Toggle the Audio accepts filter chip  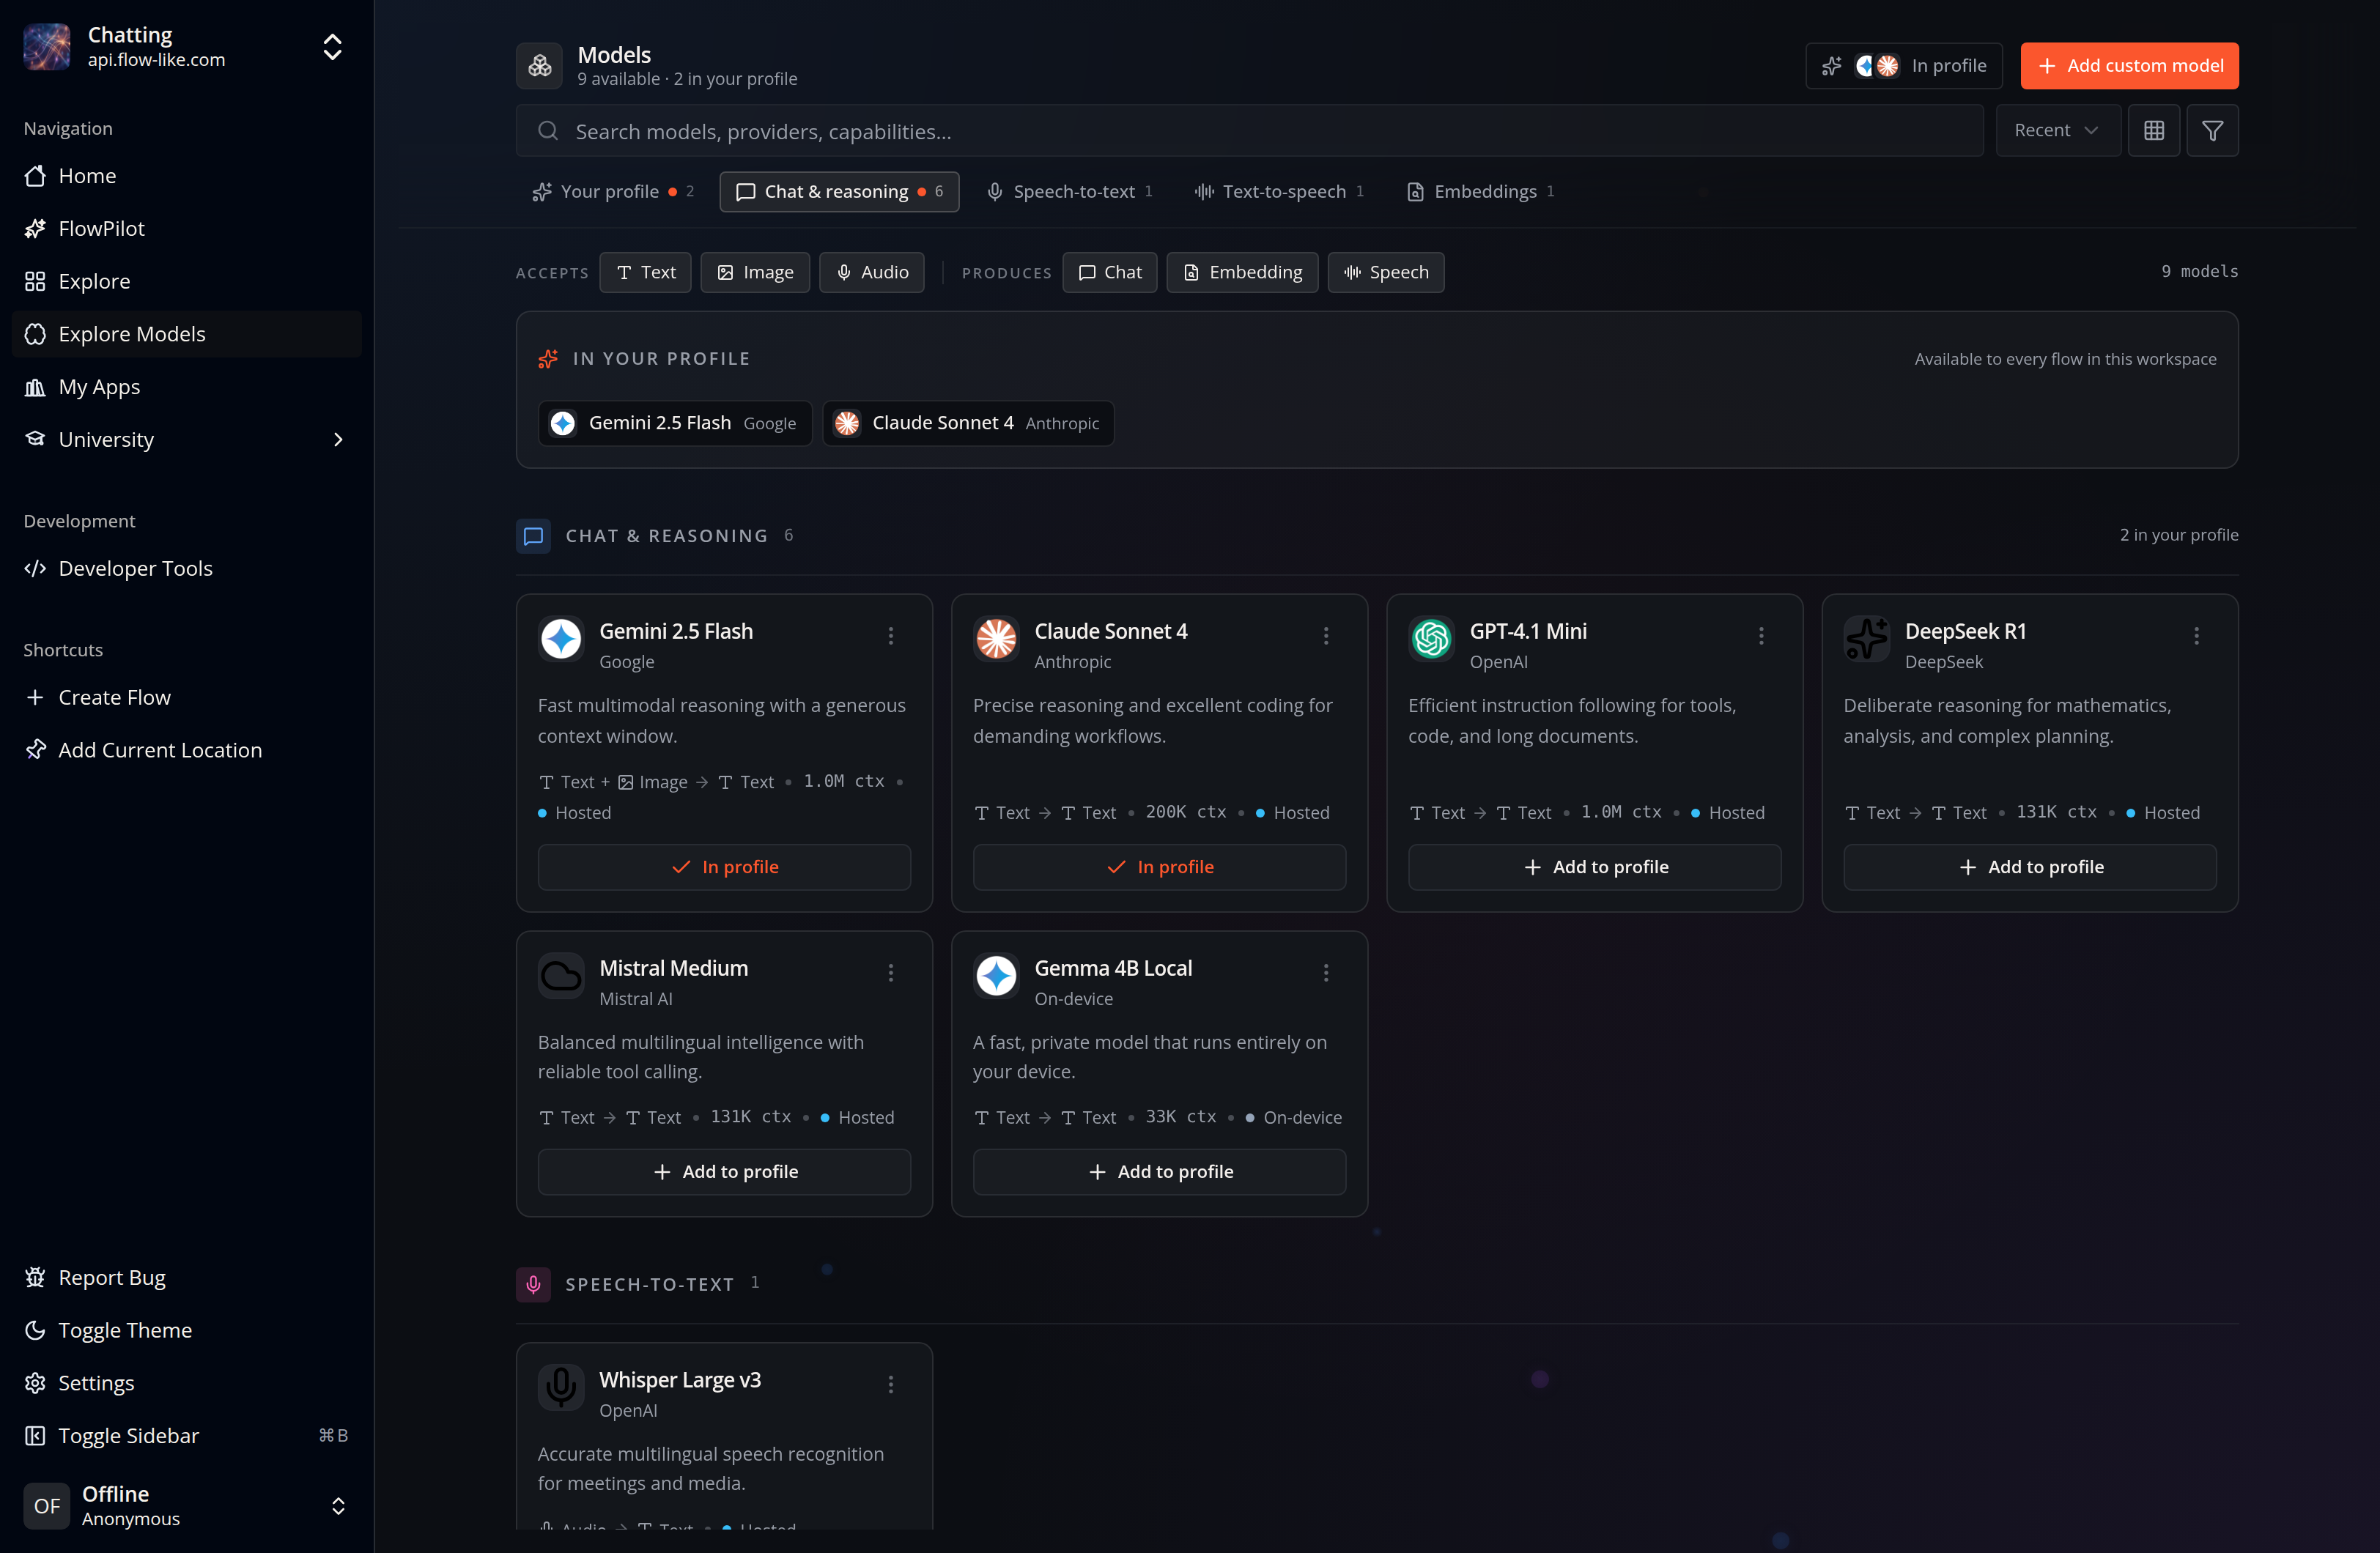(x=872, y=272)
